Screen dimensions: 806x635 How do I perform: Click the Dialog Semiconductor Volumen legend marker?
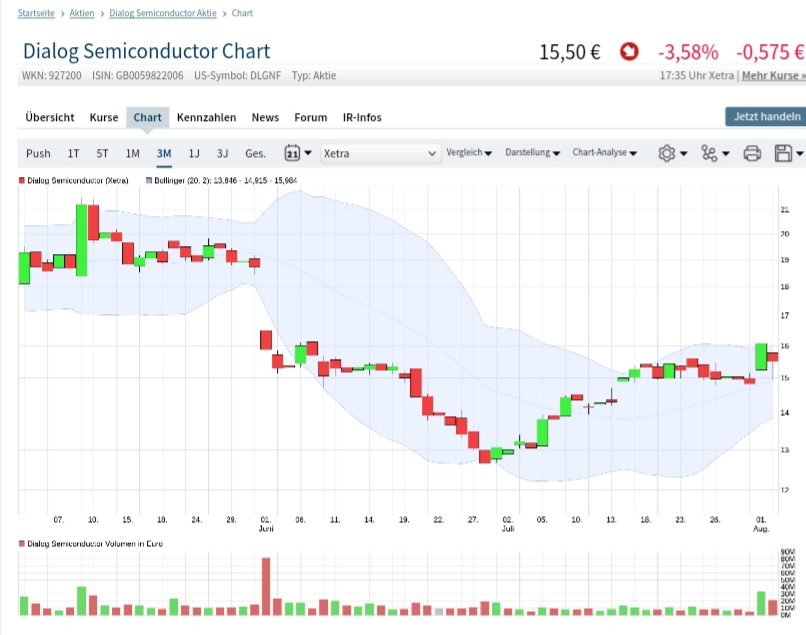point(22,543)
